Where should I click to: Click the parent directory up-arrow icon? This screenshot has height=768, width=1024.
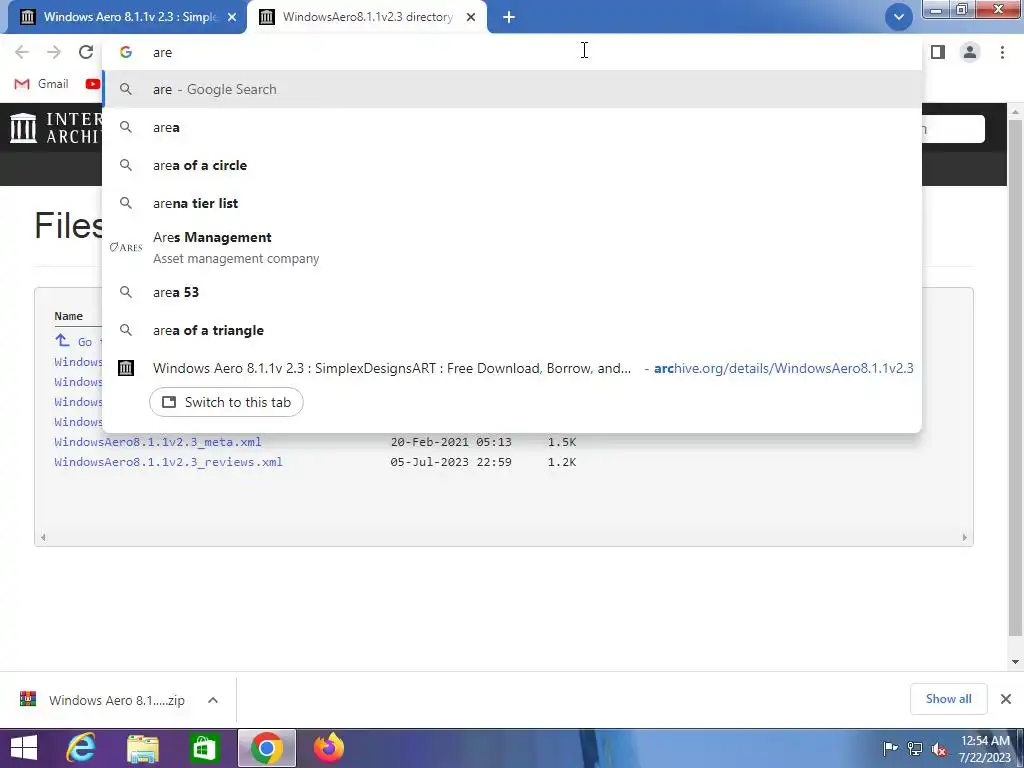coord(62,340)
